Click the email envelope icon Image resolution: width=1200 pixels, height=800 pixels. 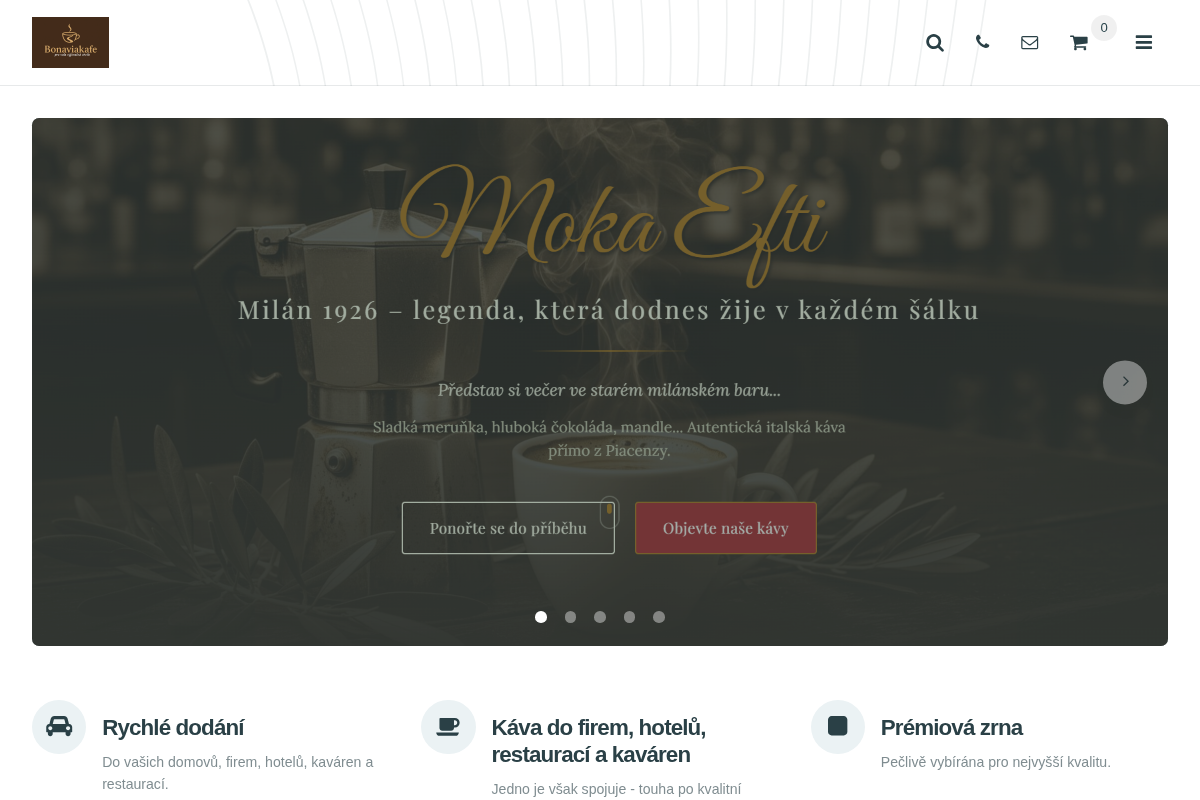(x=1029, y=42)
